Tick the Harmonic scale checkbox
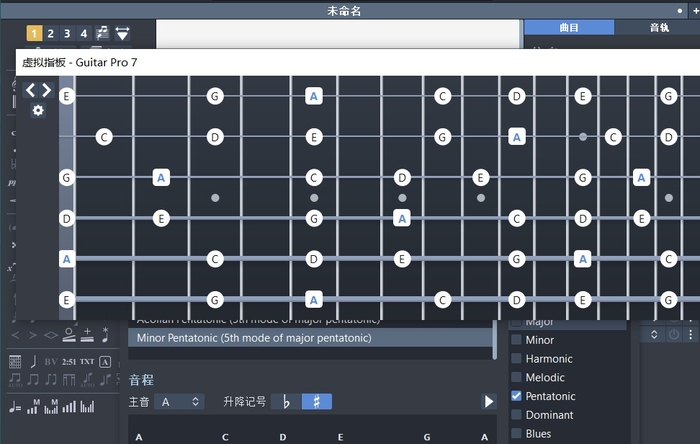700x444 pixels. (516, 359)
